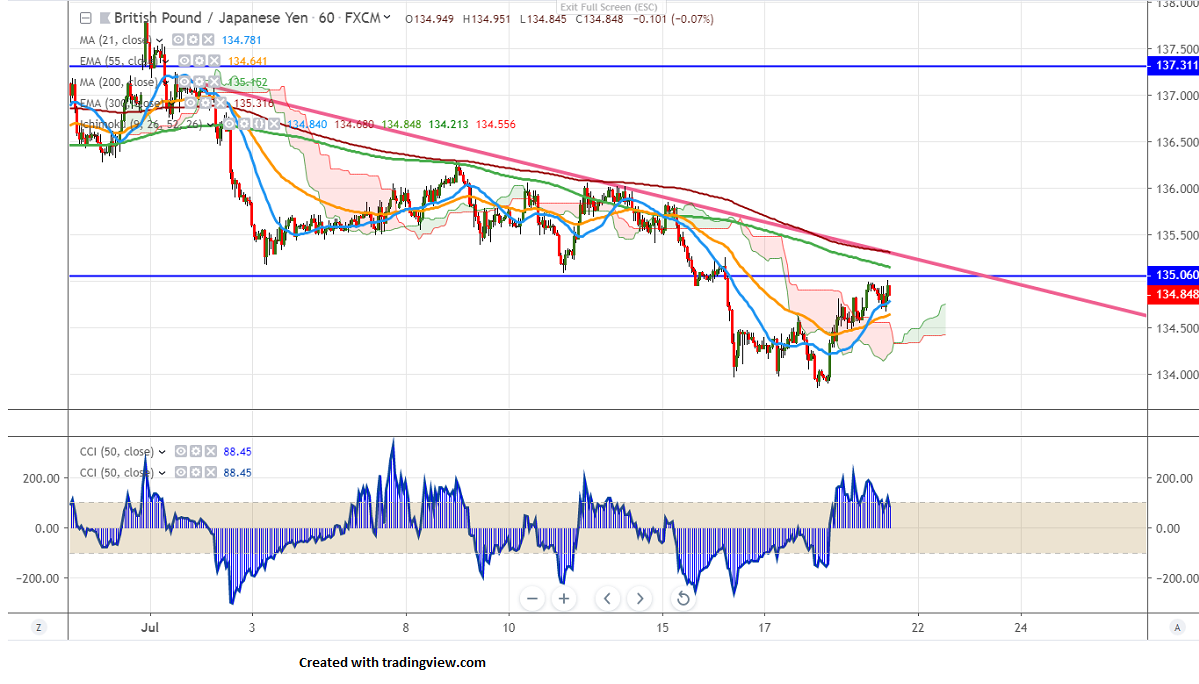Zoom out the chart with minus button
This screenshot has width=1199, height=684.
tap(532, 598)
